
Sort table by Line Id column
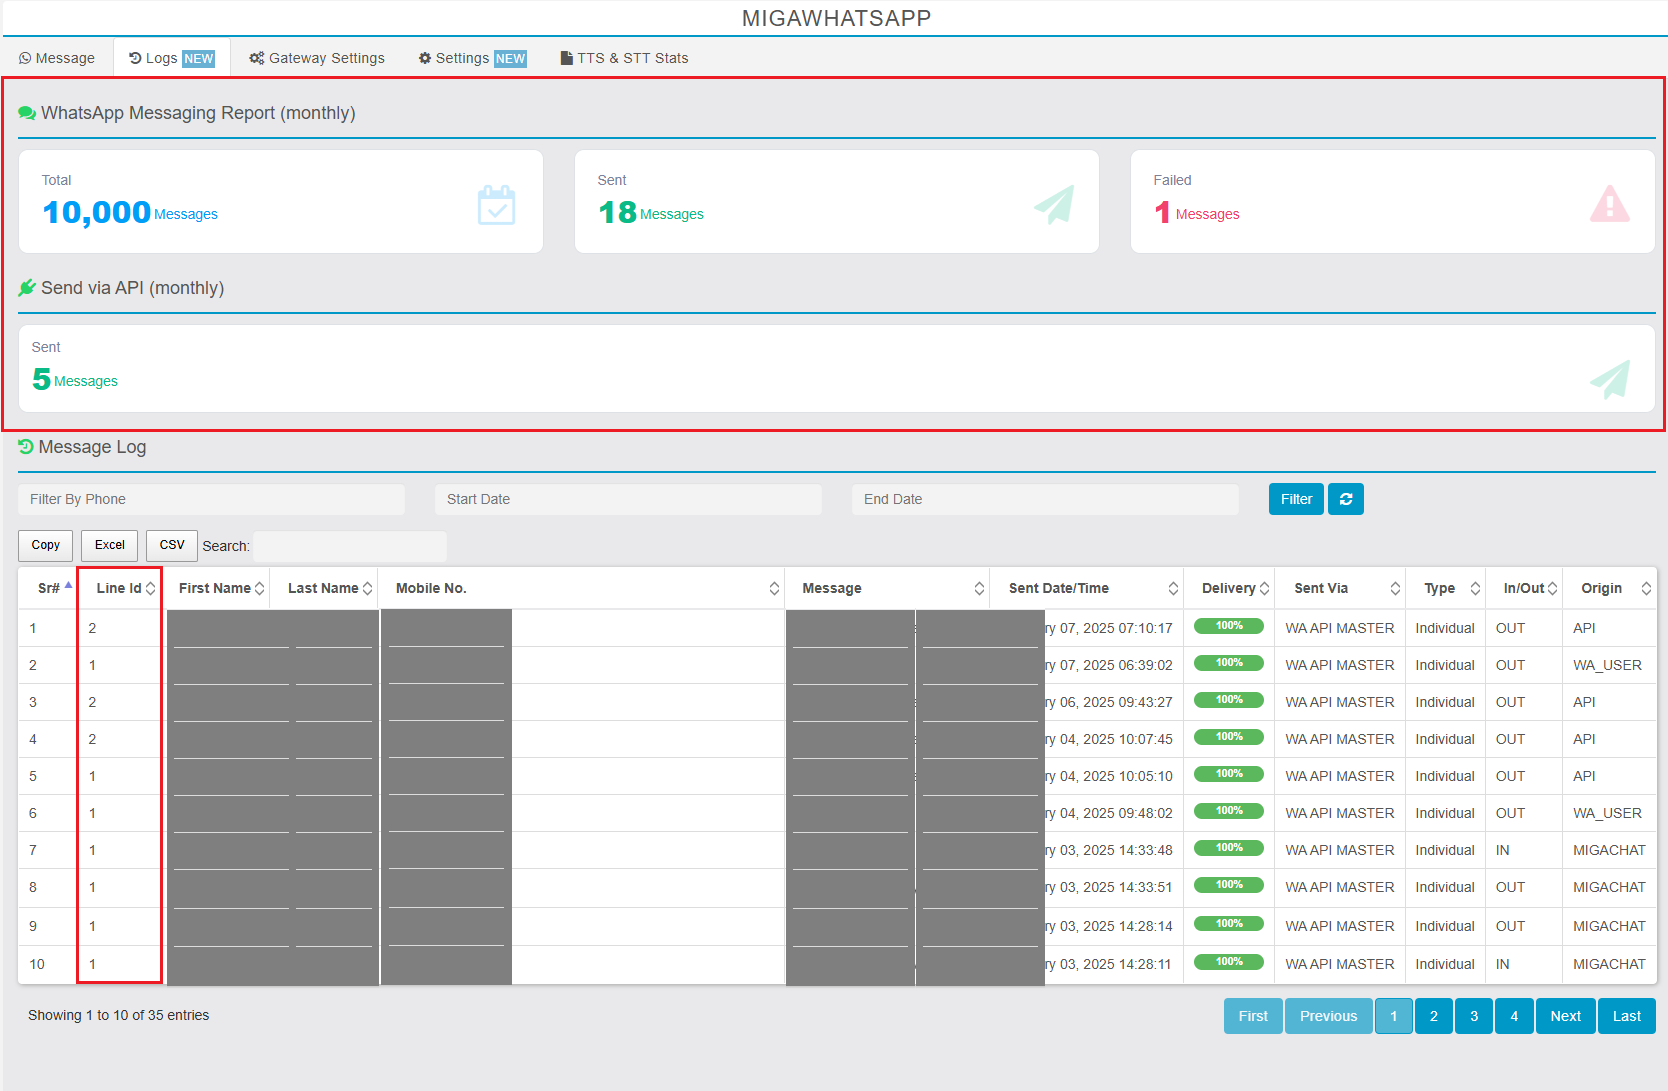click(119, 588)
